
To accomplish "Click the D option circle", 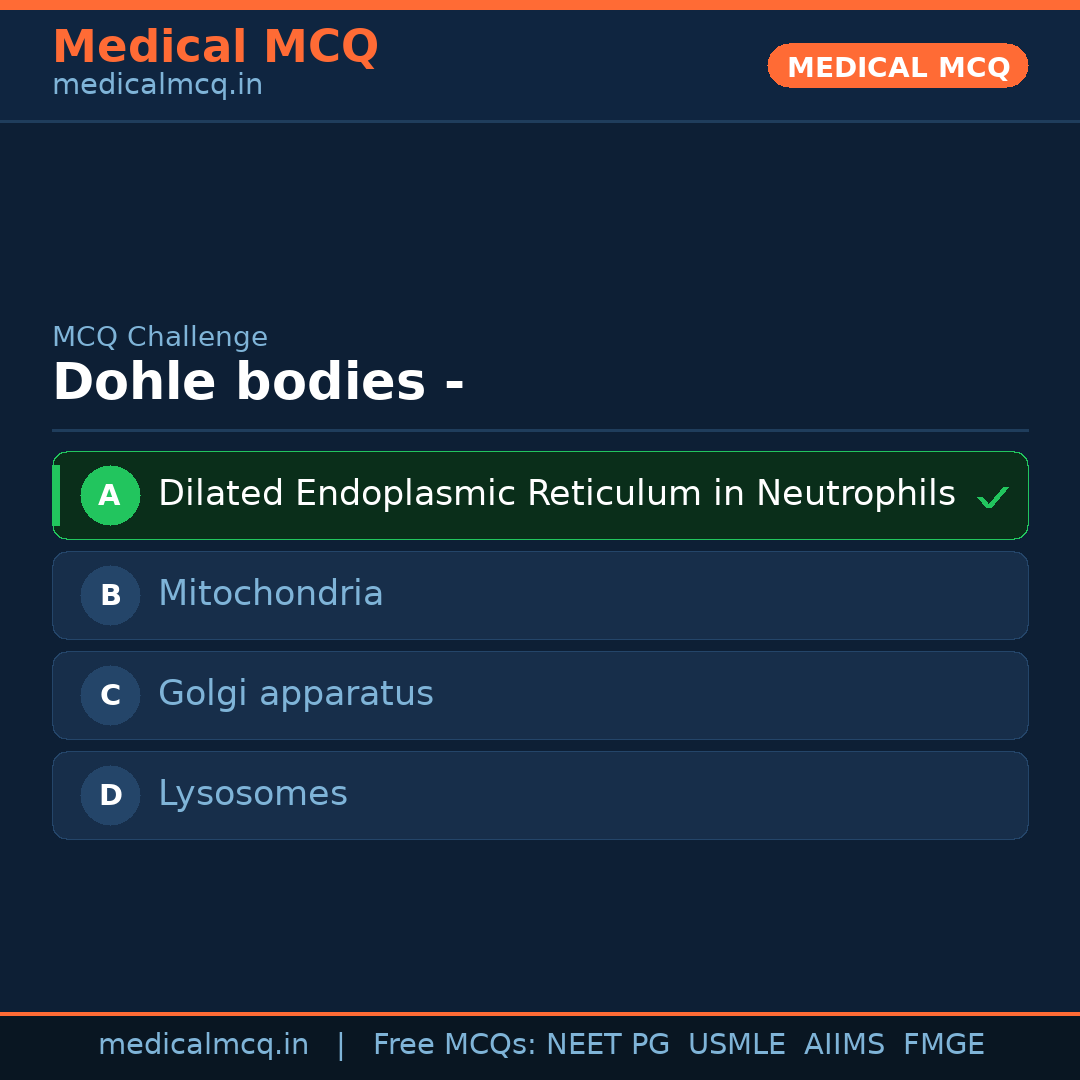I will click(110, 795).
